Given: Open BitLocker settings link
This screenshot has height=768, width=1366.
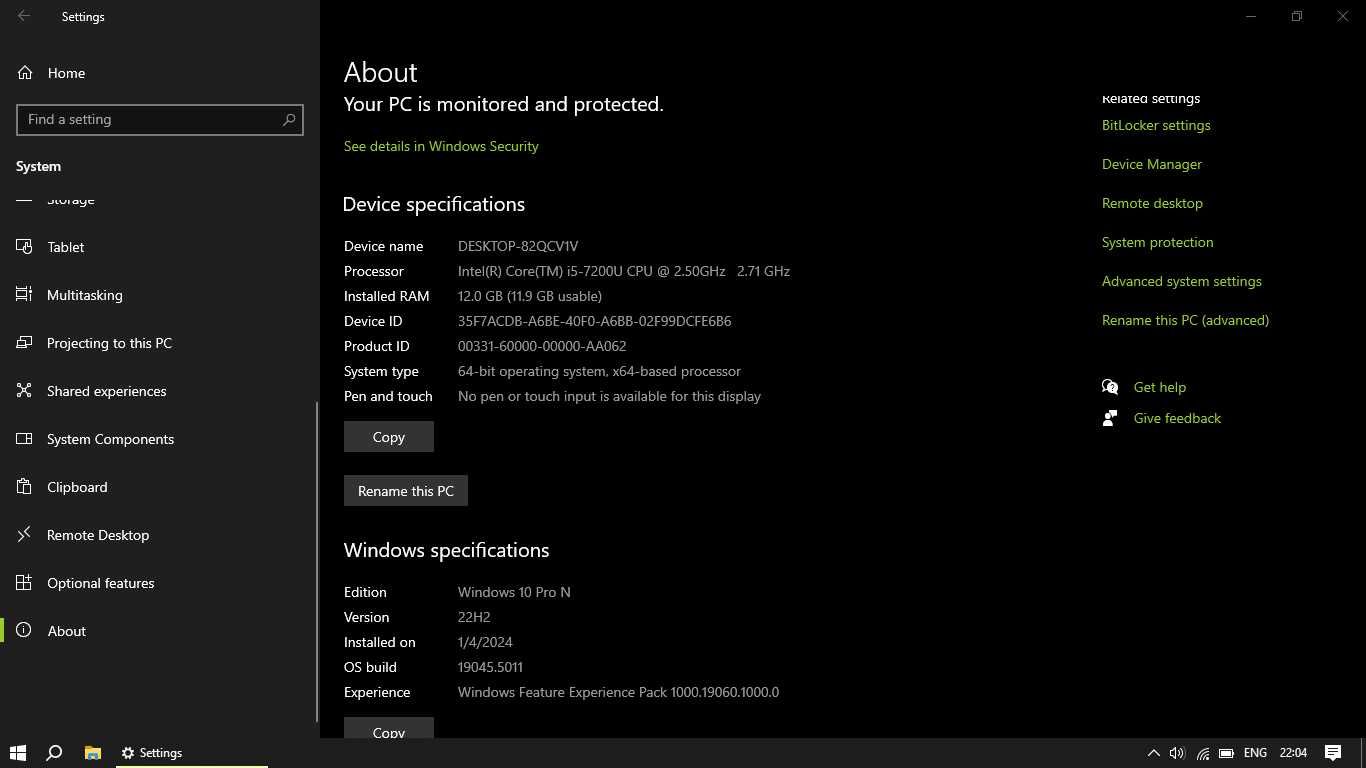Looking at the screenshot, I should point(1156,125).
